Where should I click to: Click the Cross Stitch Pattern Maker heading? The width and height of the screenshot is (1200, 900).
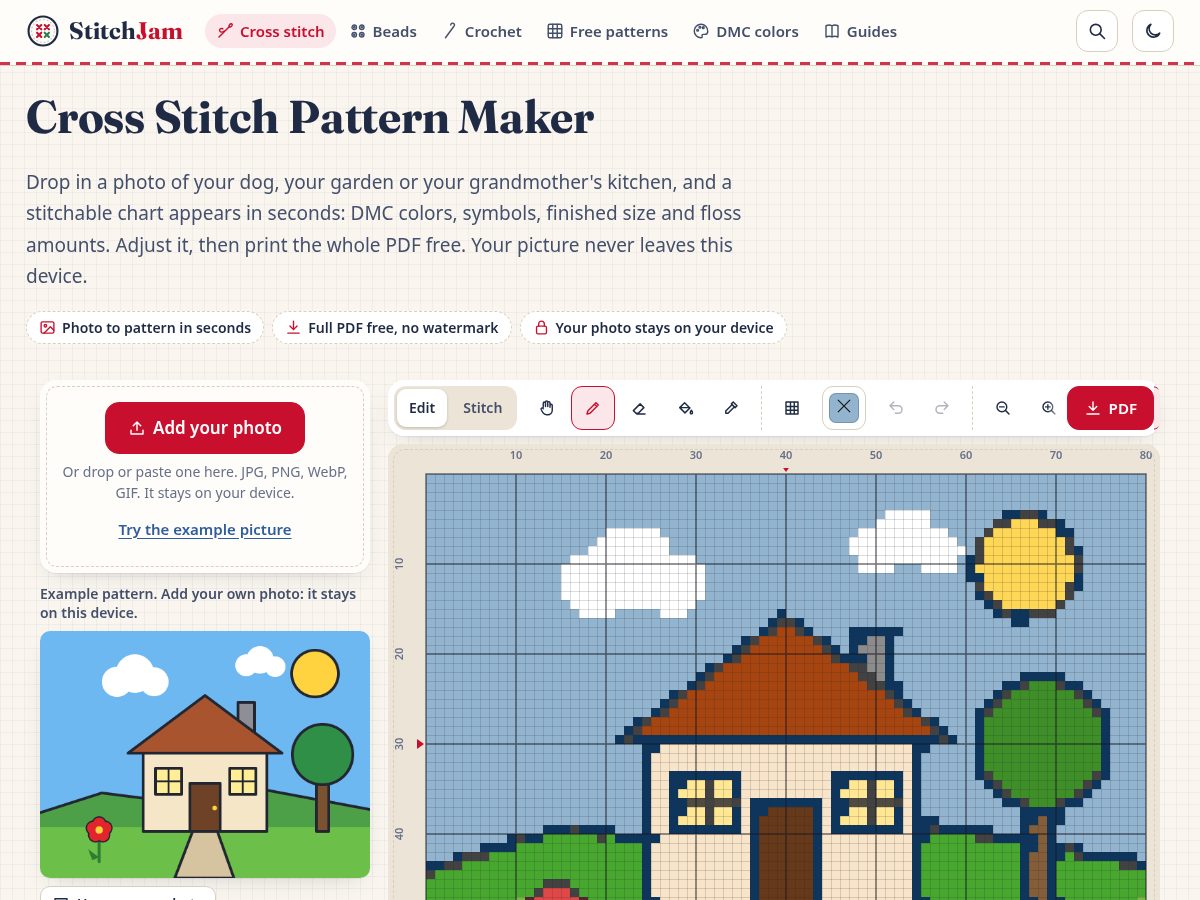pyautogui.click(x=310, y=118)
